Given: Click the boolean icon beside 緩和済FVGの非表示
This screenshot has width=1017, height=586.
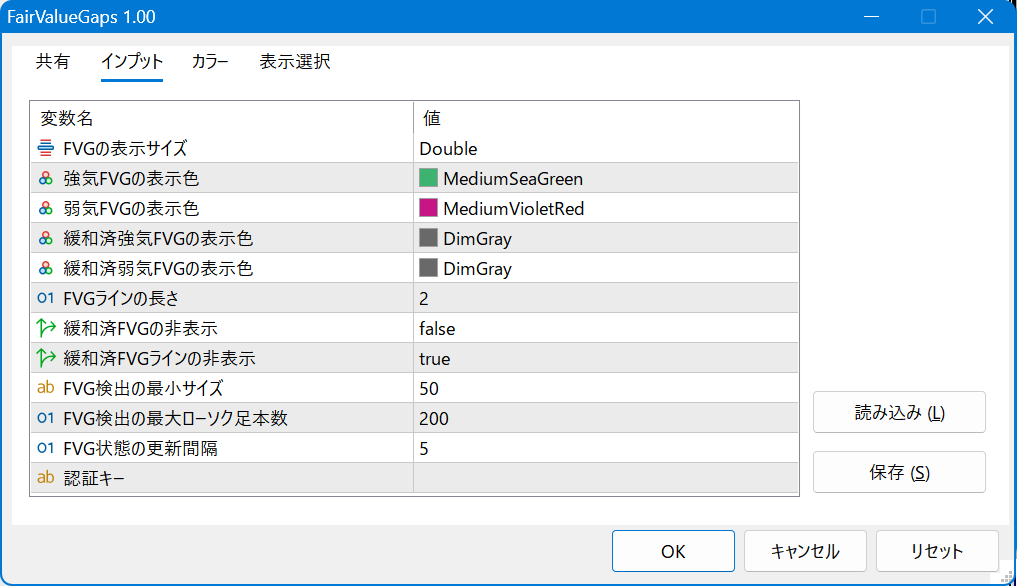Looking at the screenshot, I should pos(45,328).
